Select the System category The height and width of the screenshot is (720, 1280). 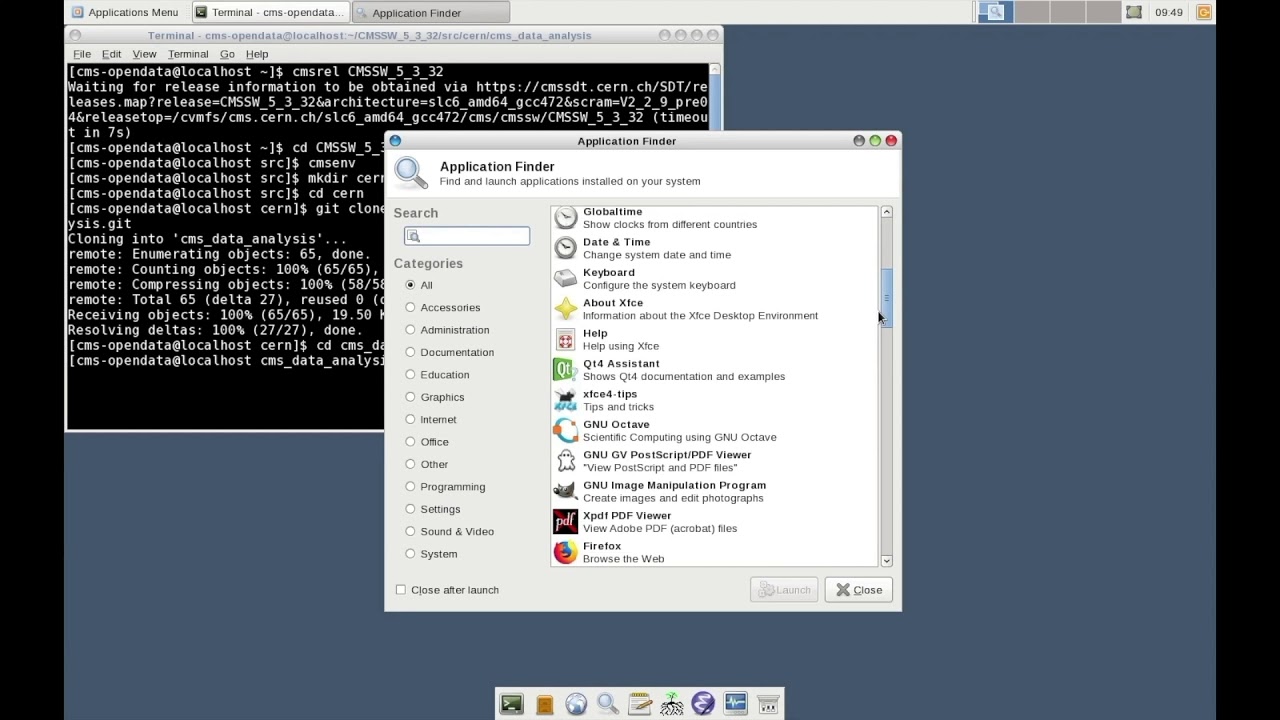(x=431, y=553)
